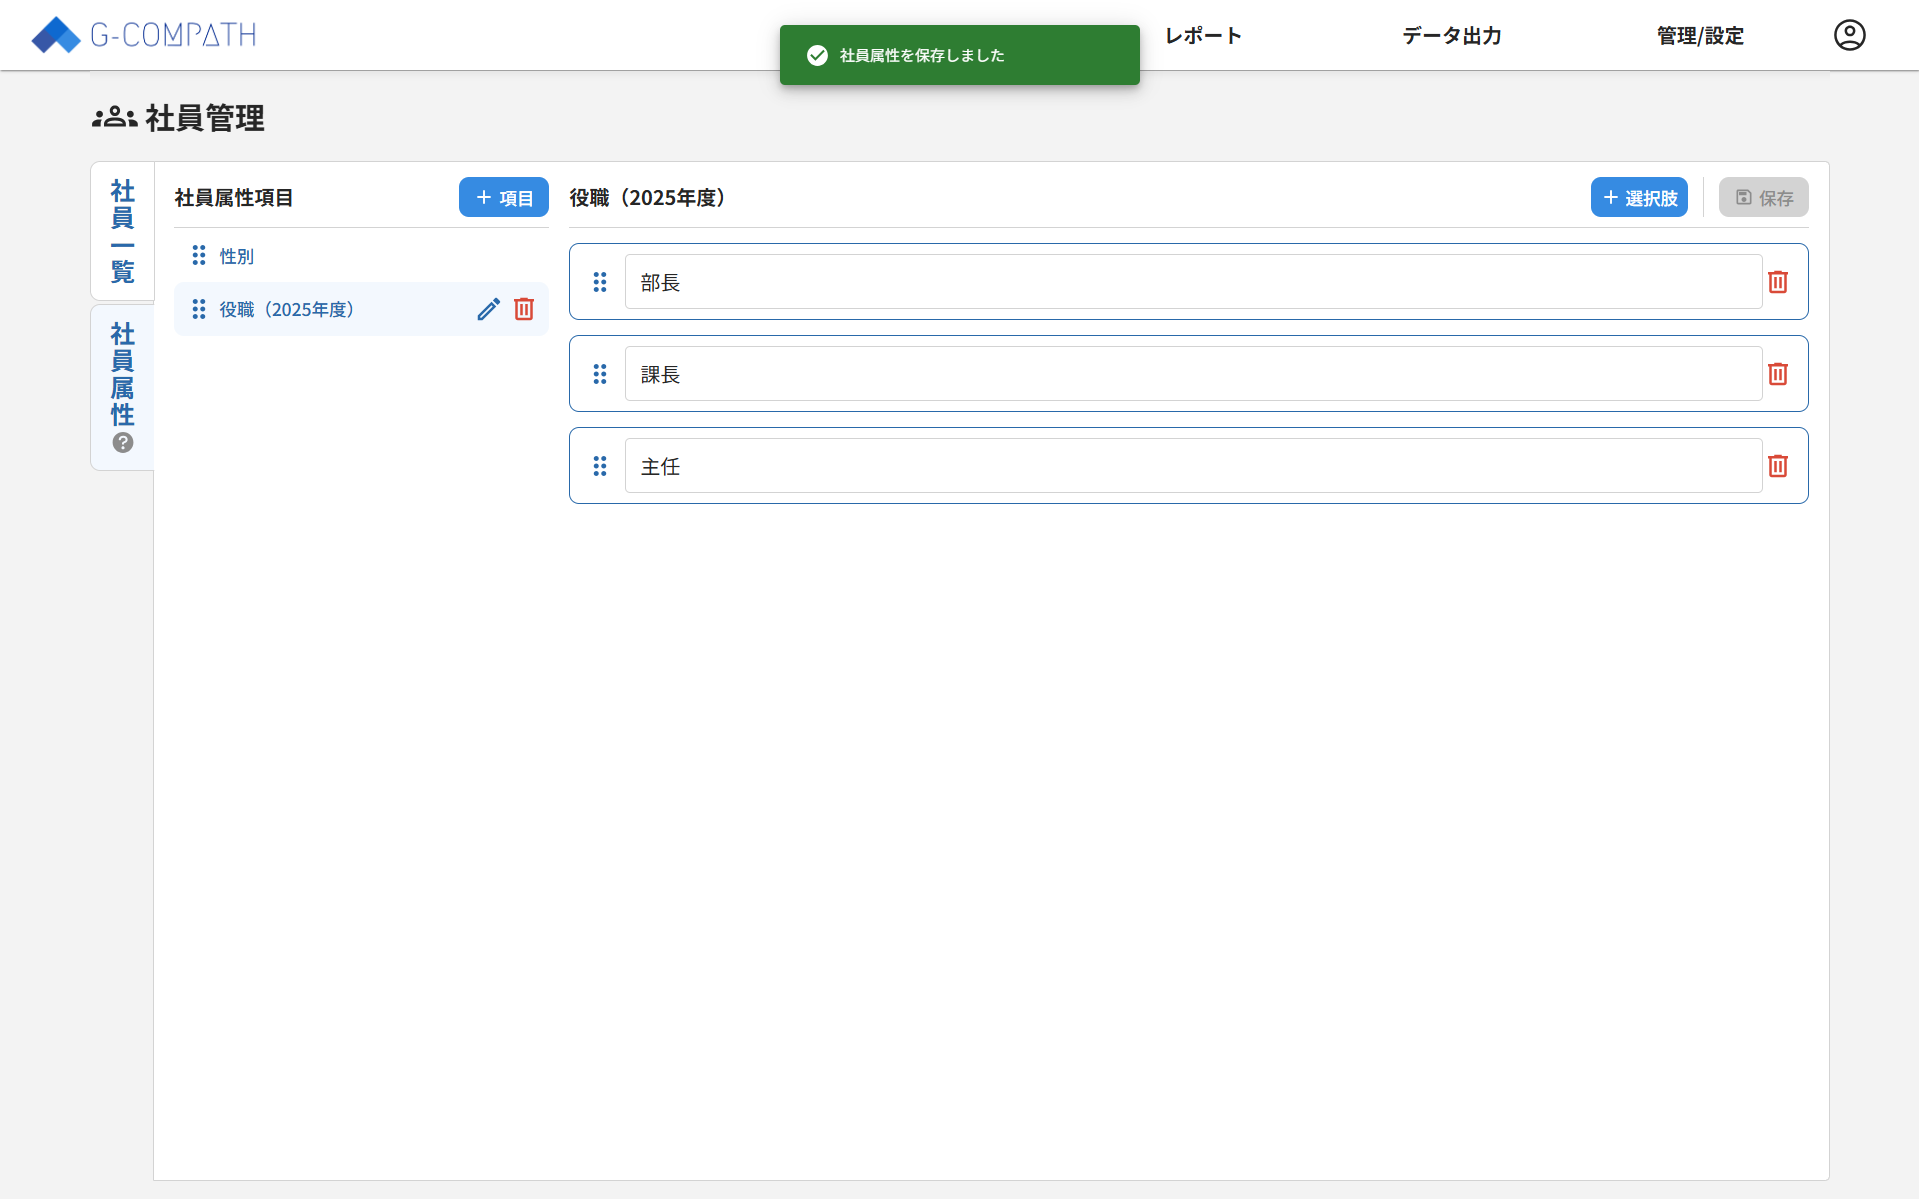Click the drag handle next to 性別
Image resolution: width=1919 pixels, height=1199 pixels.
(198, 255)
